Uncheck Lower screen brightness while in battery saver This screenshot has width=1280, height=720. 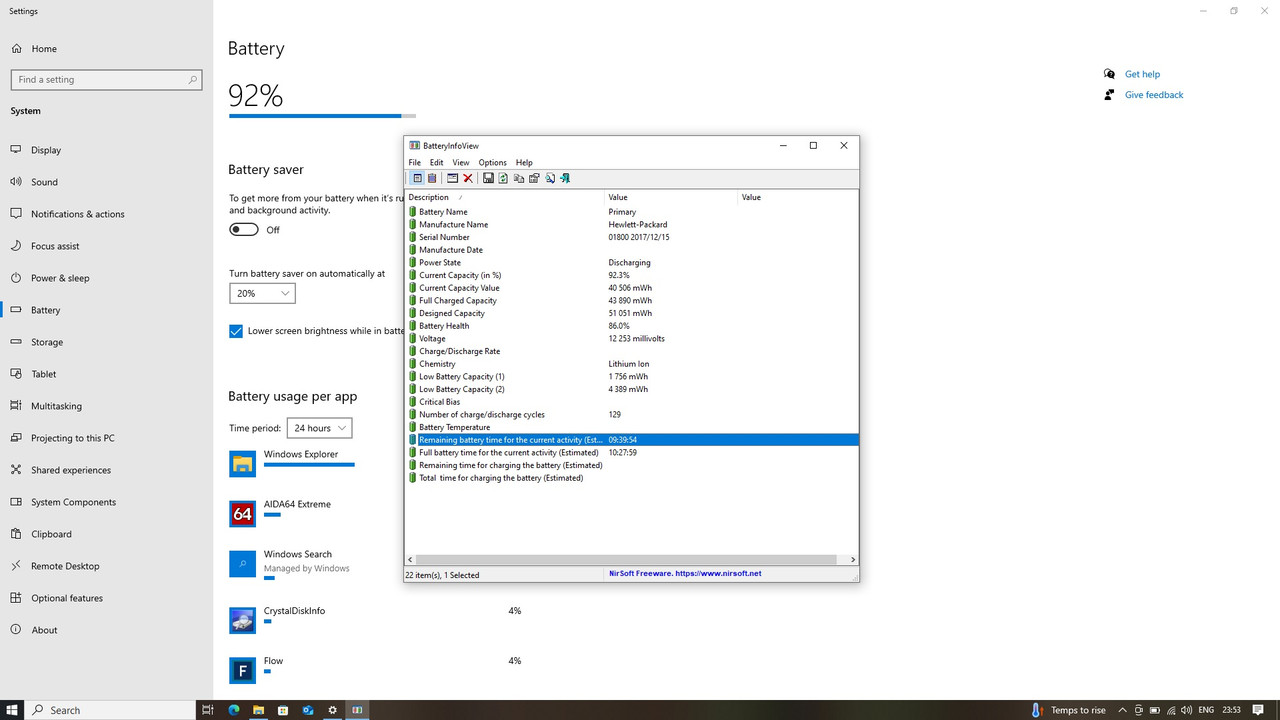tap(236, 331)
